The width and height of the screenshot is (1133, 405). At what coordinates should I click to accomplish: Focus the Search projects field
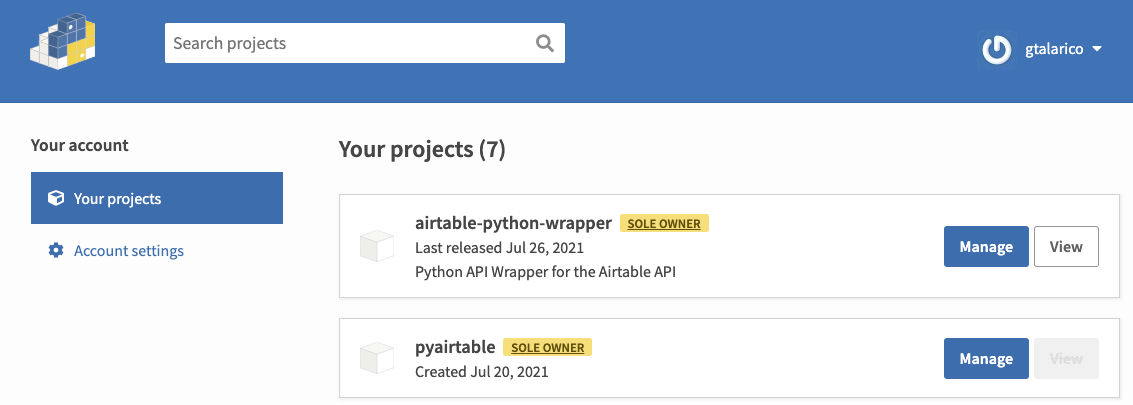point(365,43)
